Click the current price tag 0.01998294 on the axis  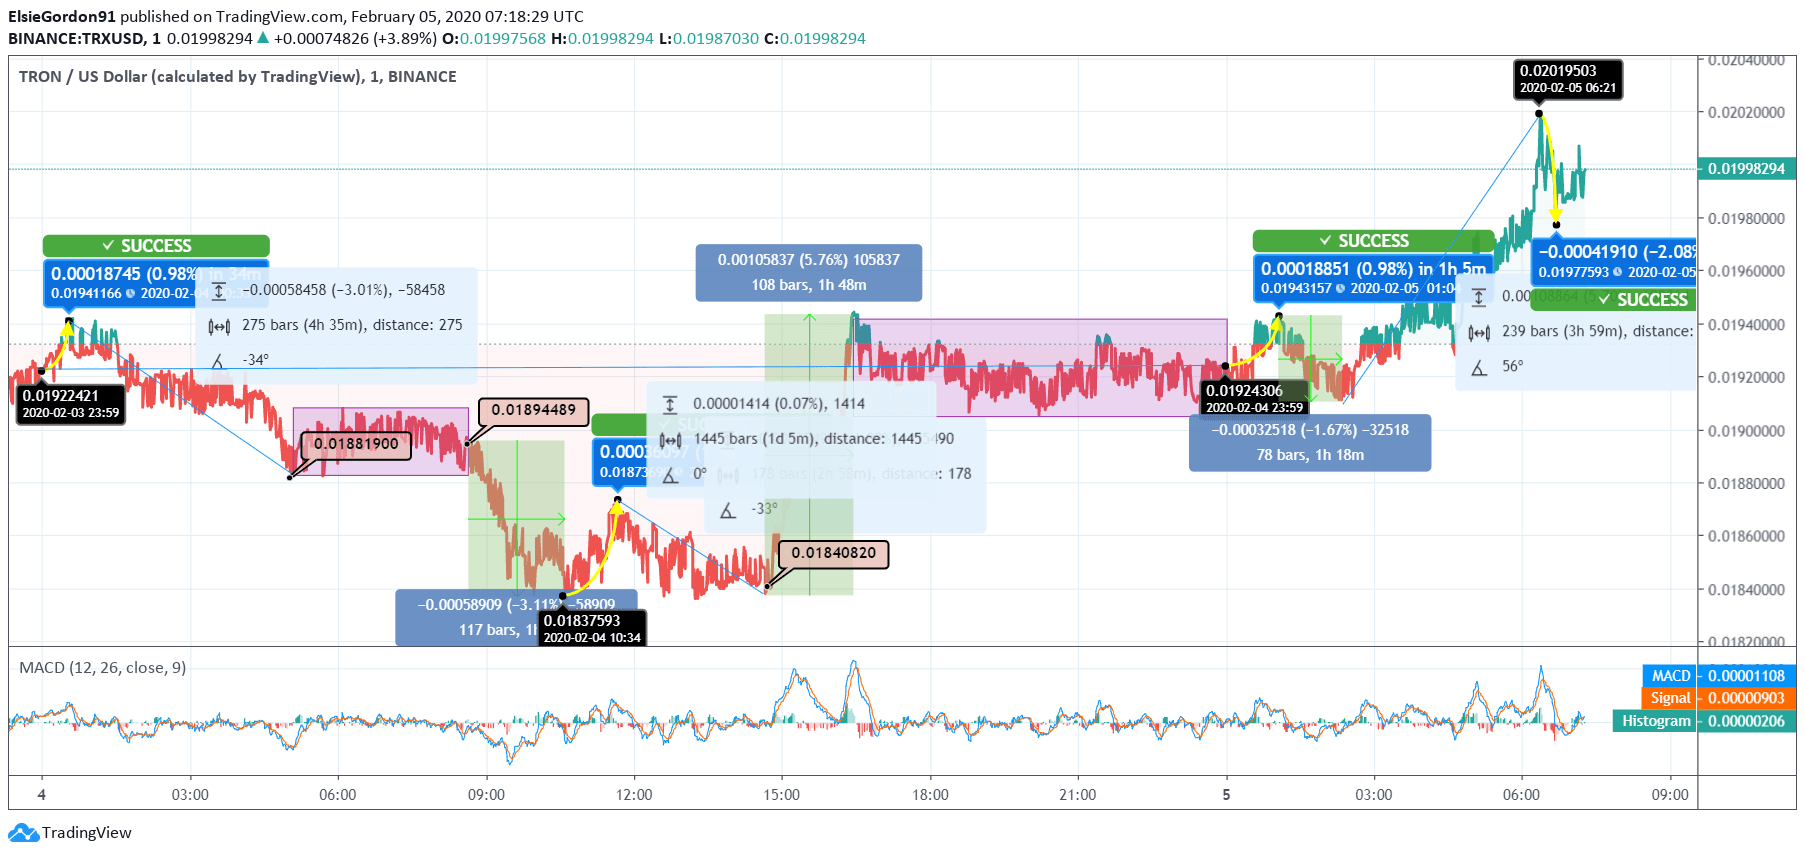click(1746, 169)
